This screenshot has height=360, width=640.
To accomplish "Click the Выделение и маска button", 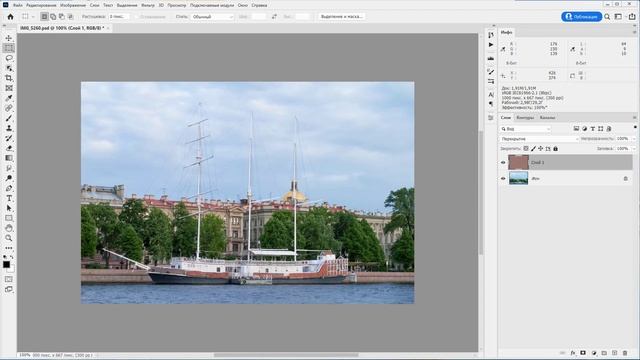I will [342, 17].
